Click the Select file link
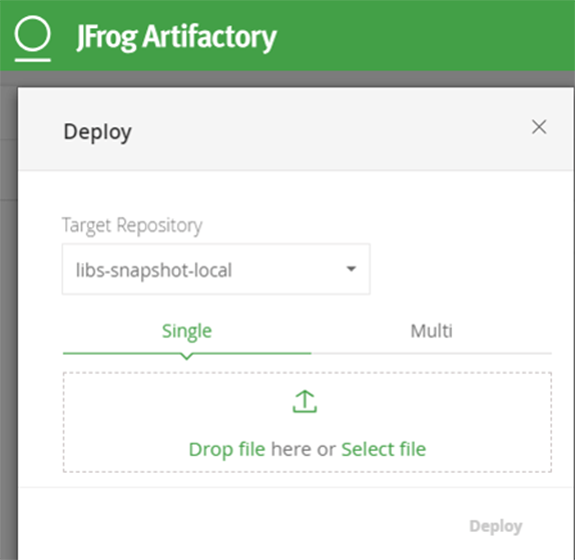Screen dimensions: 575x560 (384, 449)
